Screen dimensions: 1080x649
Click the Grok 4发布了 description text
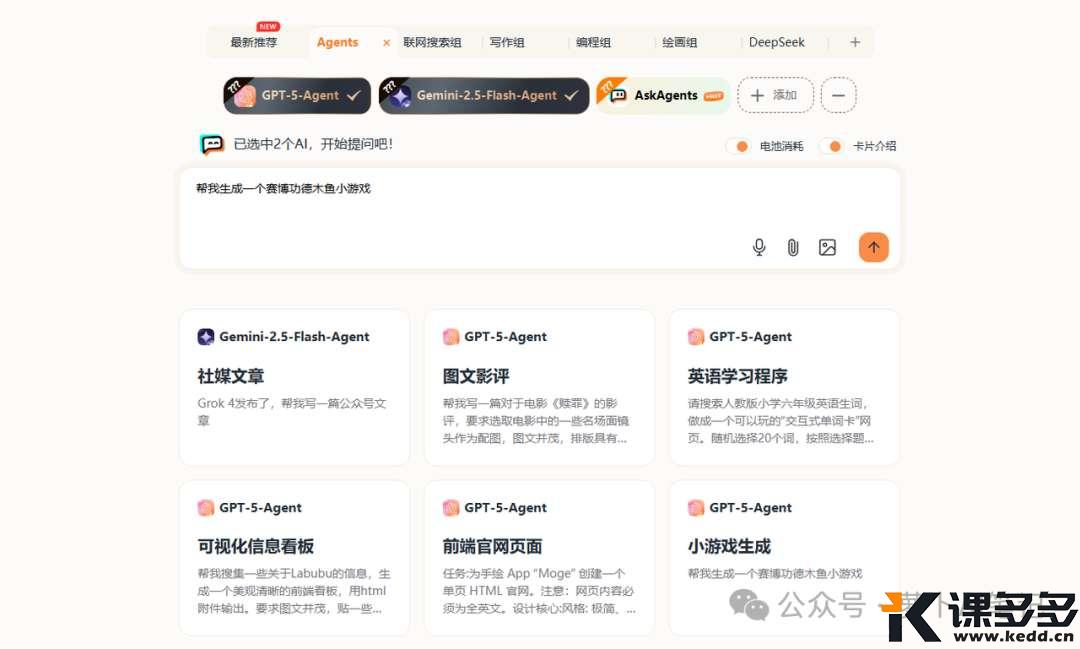click(292, 412)
